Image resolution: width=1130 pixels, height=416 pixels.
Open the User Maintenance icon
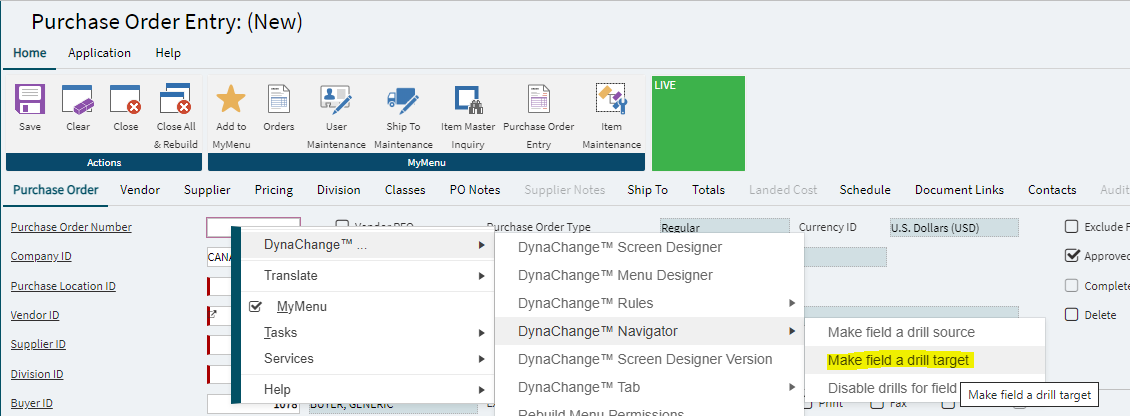click(x=336, y=100)
